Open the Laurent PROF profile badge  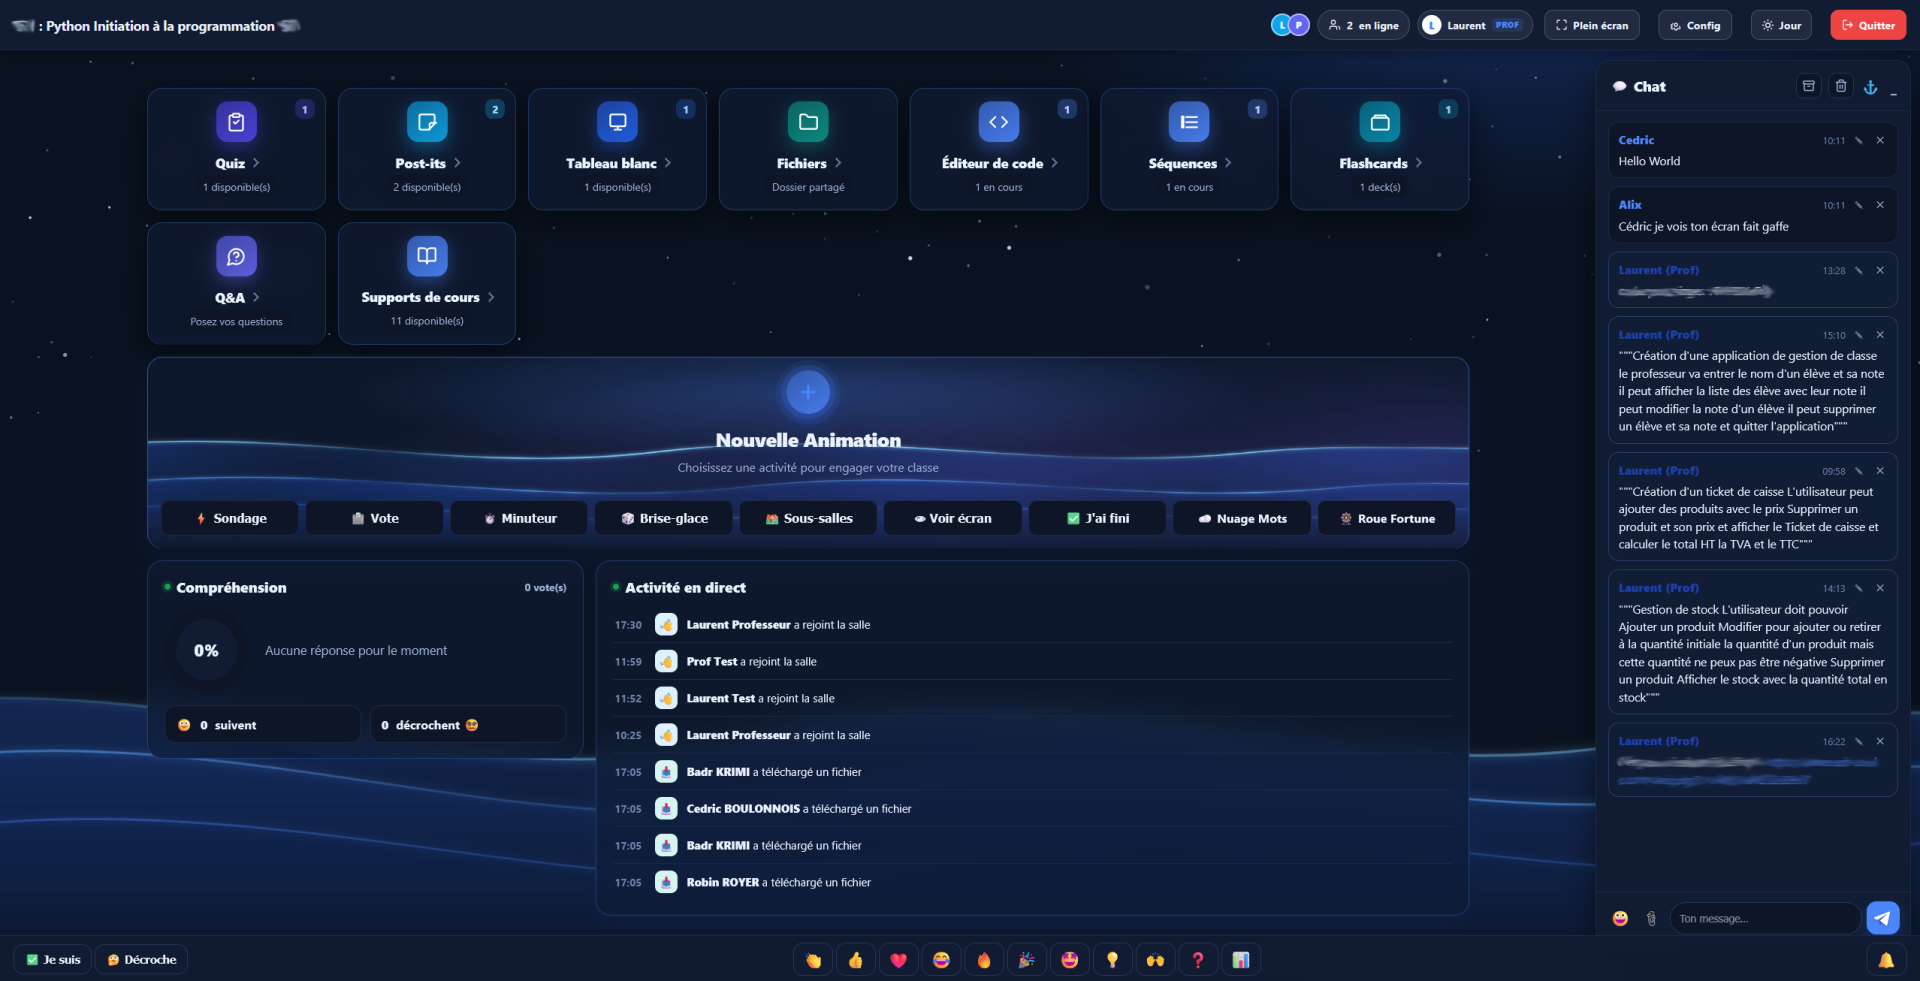pos(1475,25)
